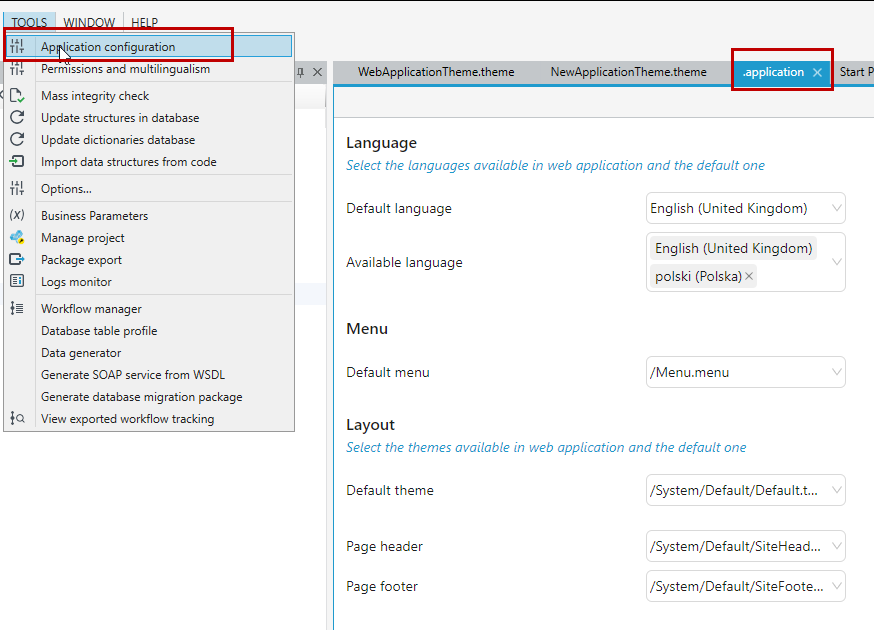
Task: Switch to the Start tab
Action: (856, 72)
